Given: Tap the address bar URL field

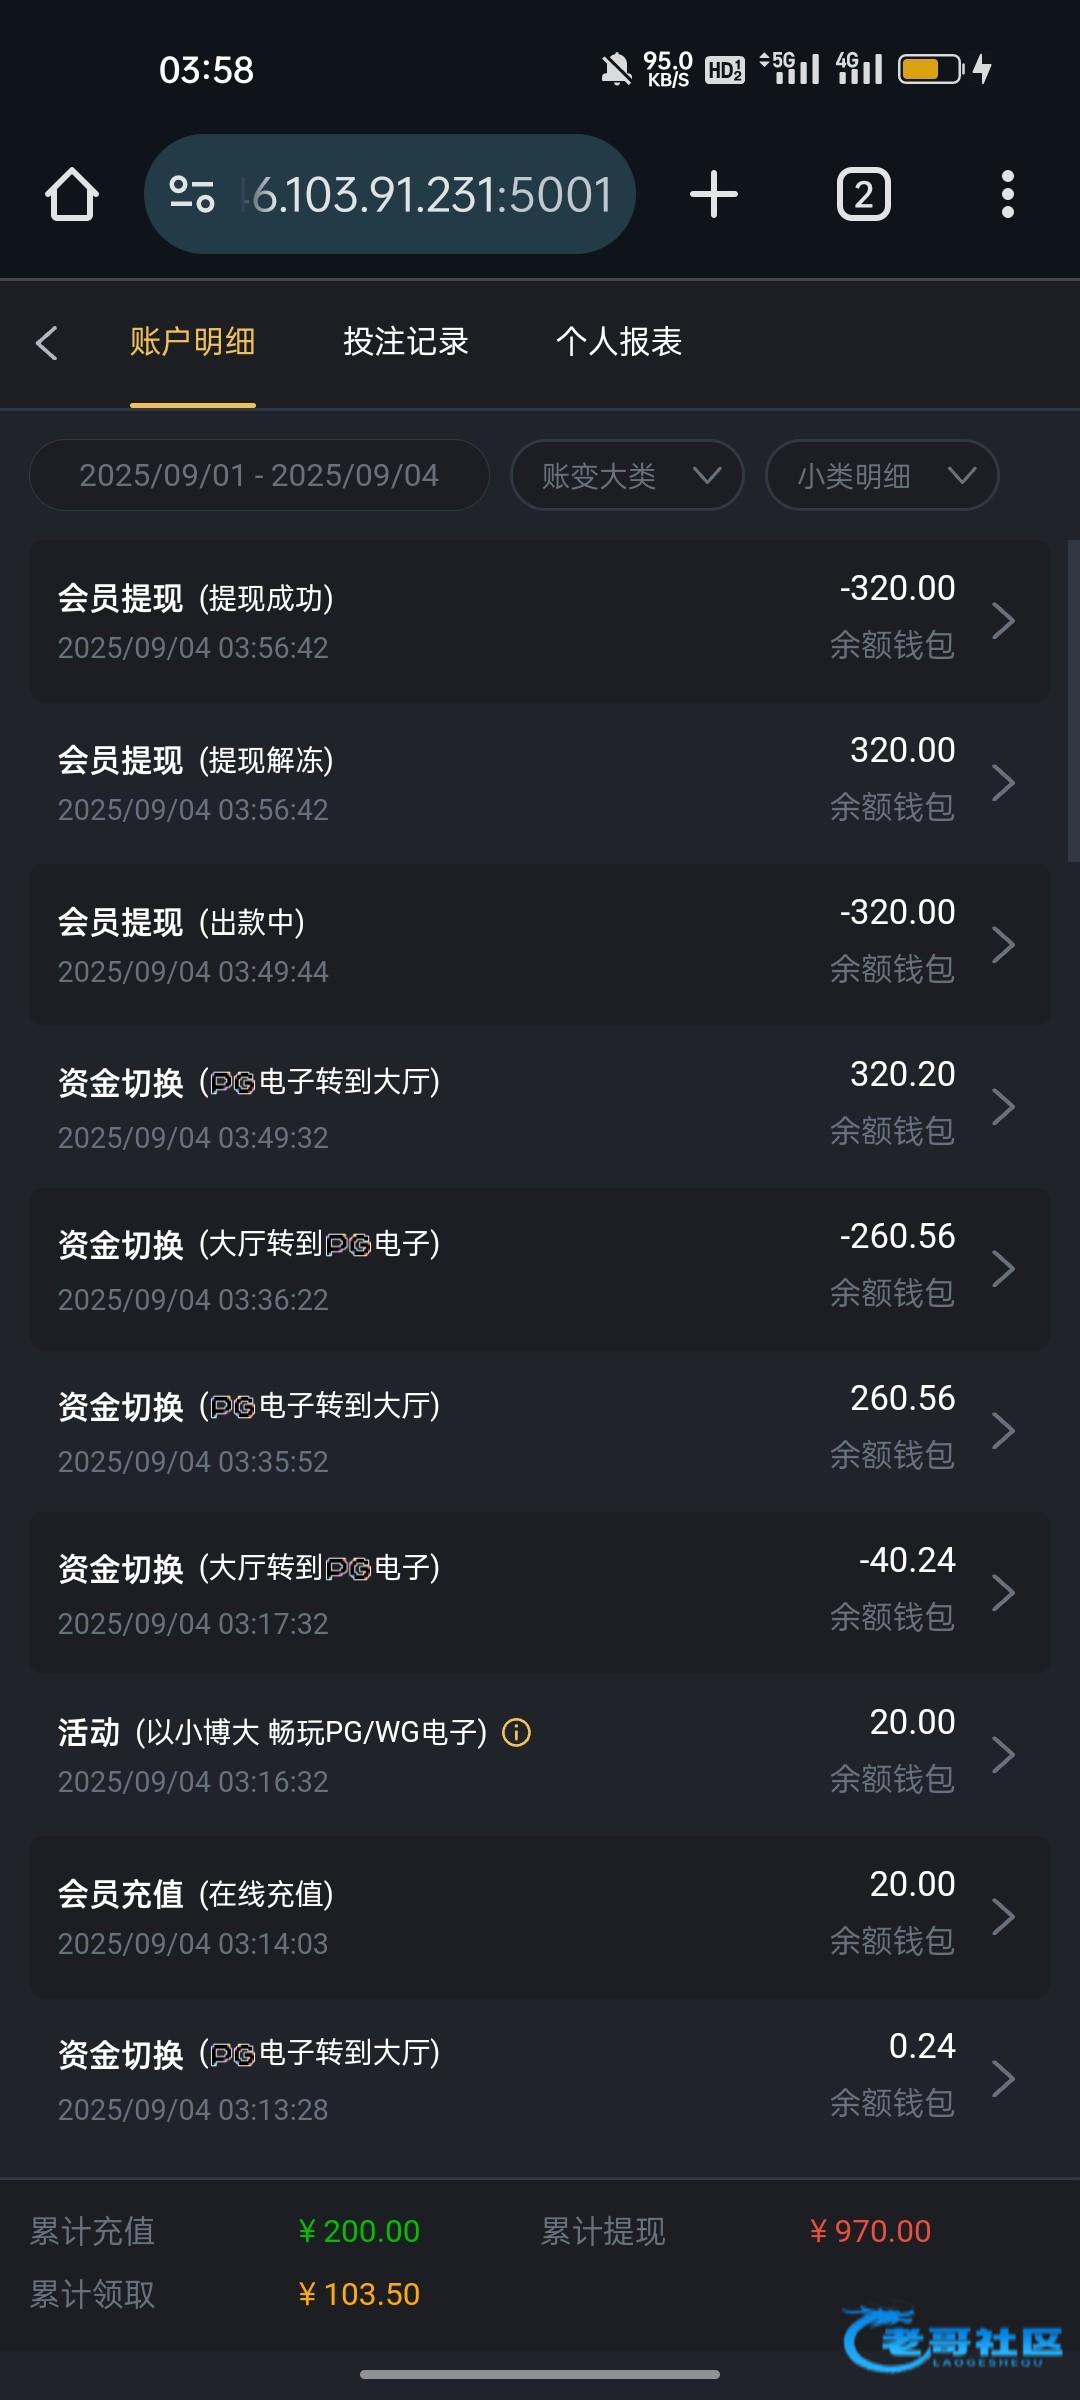Looking at the screenshot, I should 430,194.
